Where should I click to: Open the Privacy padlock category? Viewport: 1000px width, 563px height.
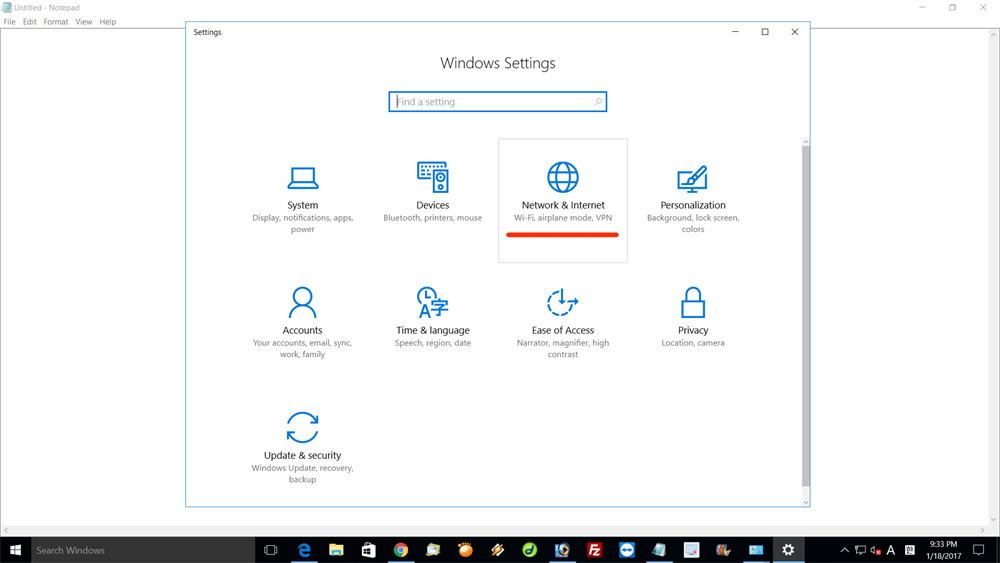coord(693,324)
